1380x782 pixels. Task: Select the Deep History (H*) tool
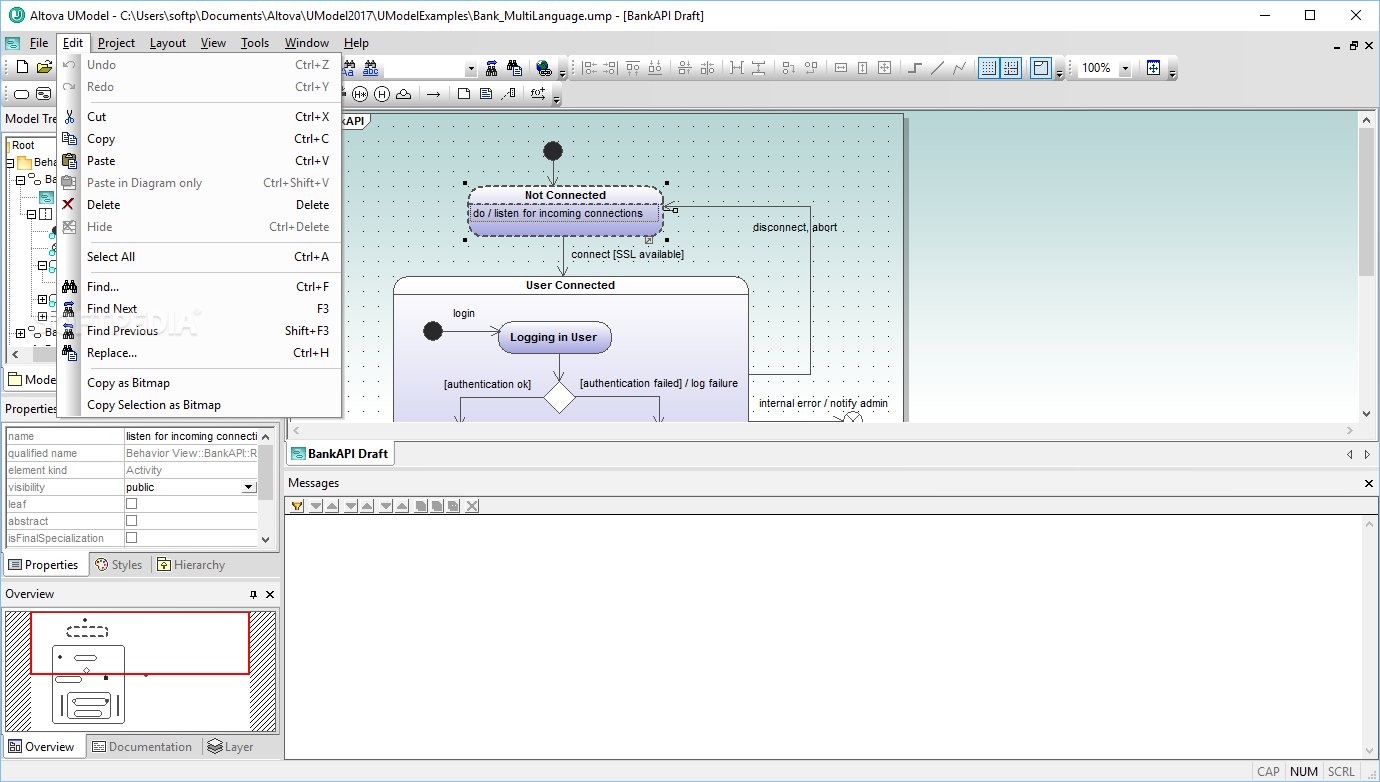pyautogui.click(x=360, y=94)
